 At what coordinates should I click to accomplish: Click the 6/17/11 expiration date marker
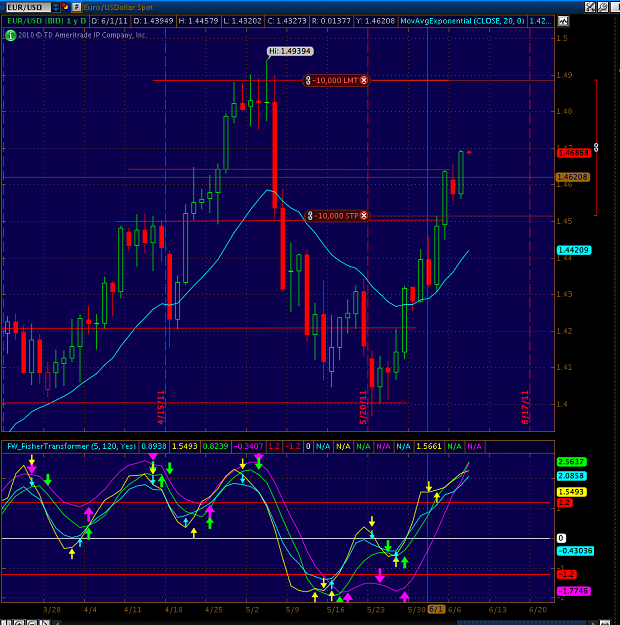[x=525, y=408]
